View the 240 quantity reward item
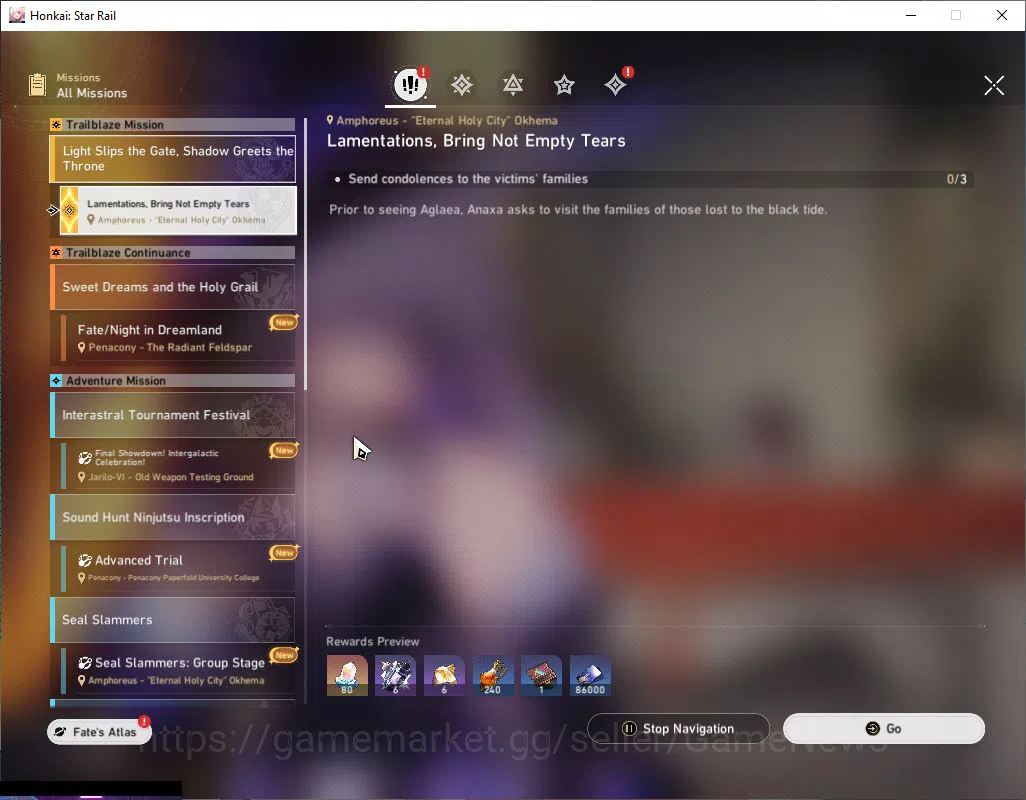The height and width of the screenshot is (800, 1026). pos(493,676)
